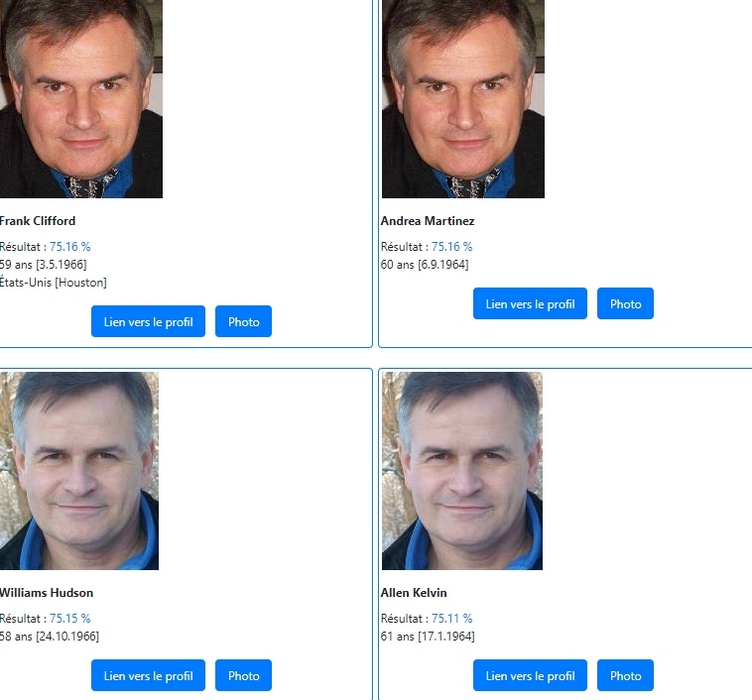The width and height of the screenshot is (752, 700).
Task: Click Frank Clifford's 75.16 % result value
Action: point(70,247)
